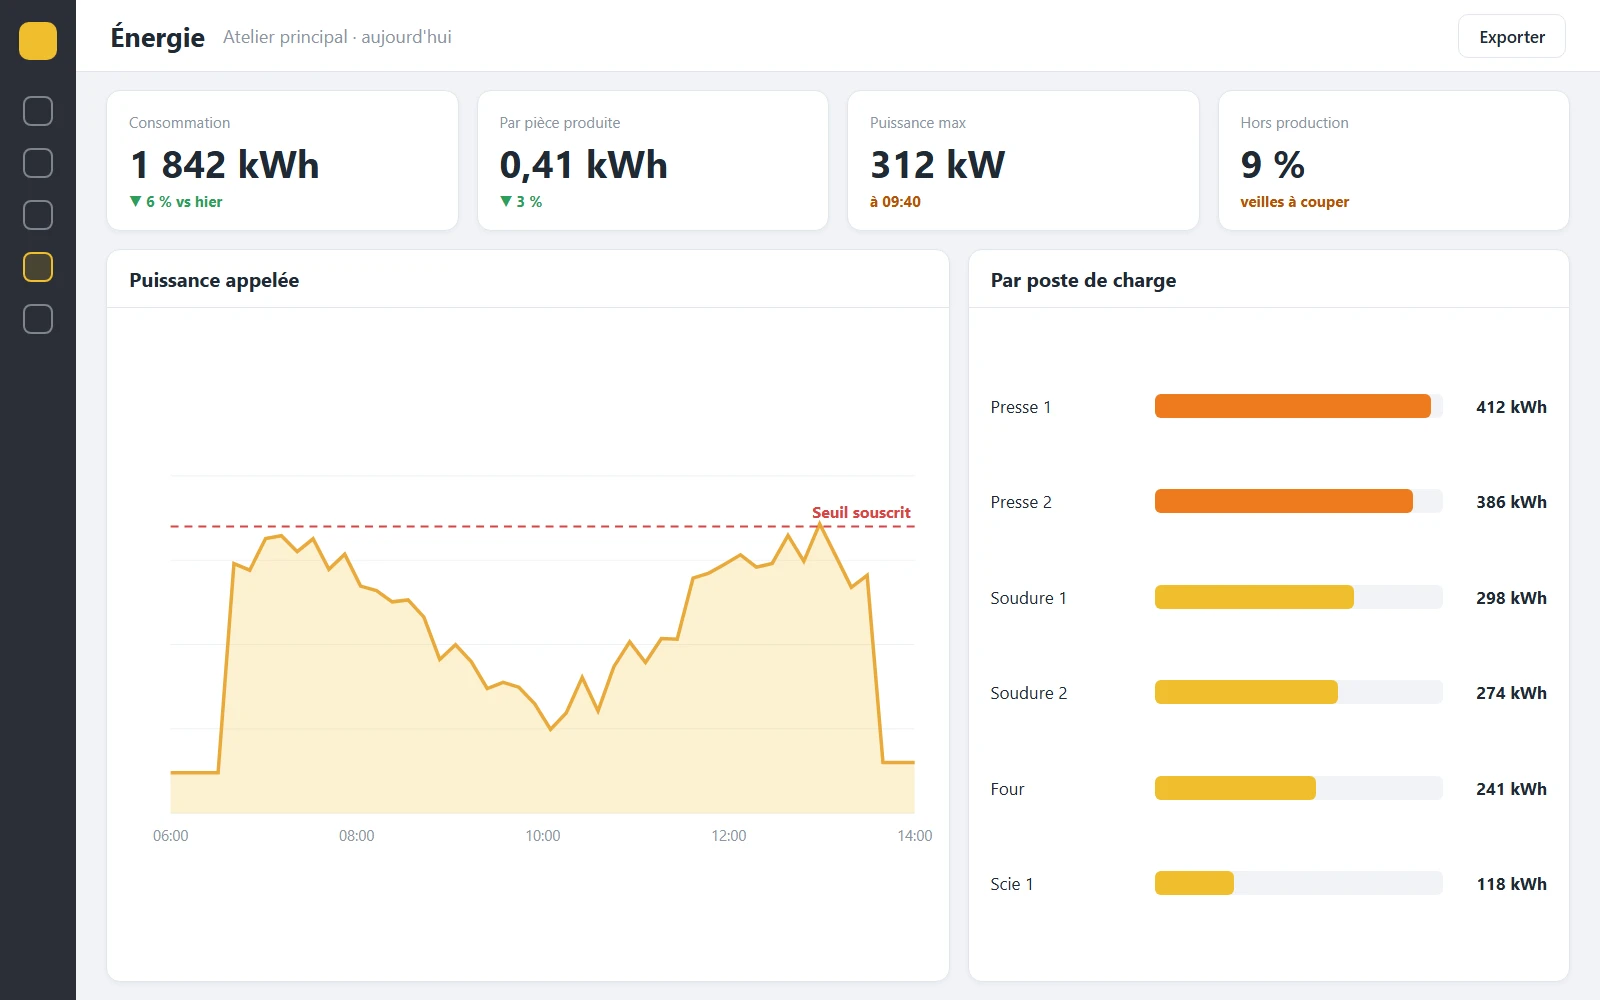The width and height of the screenshot is (1600, 1000).
Task: Click the "à 09:40" peak time text
Action: coord(895,202)
